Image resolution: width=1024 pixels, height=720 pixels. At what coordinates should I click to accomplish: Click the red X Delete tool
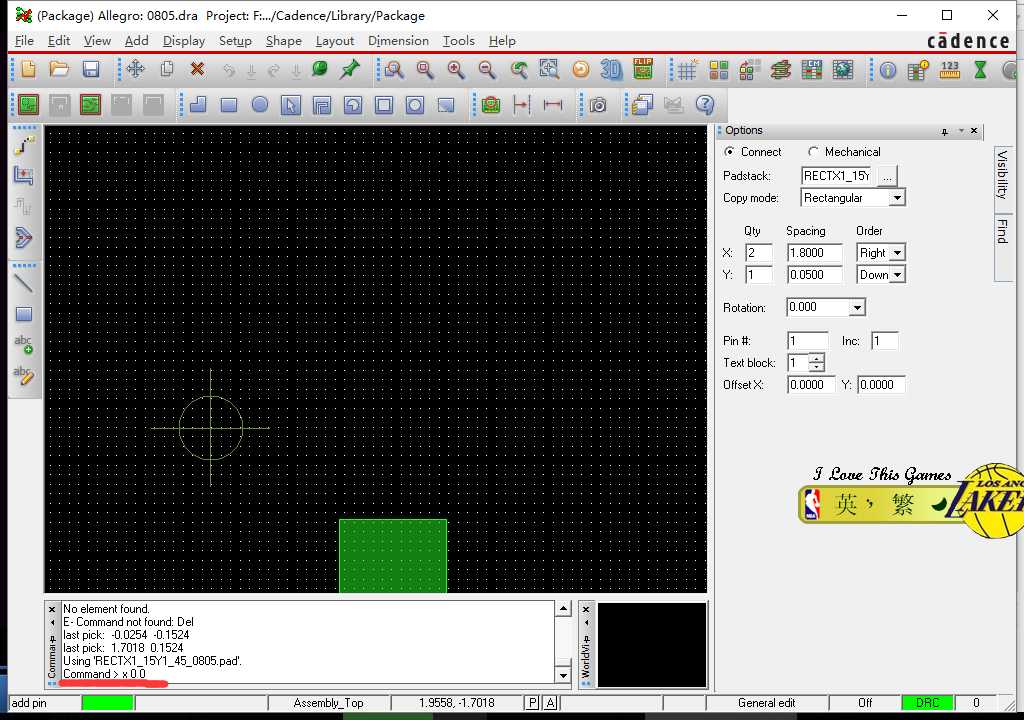point(197,69)
